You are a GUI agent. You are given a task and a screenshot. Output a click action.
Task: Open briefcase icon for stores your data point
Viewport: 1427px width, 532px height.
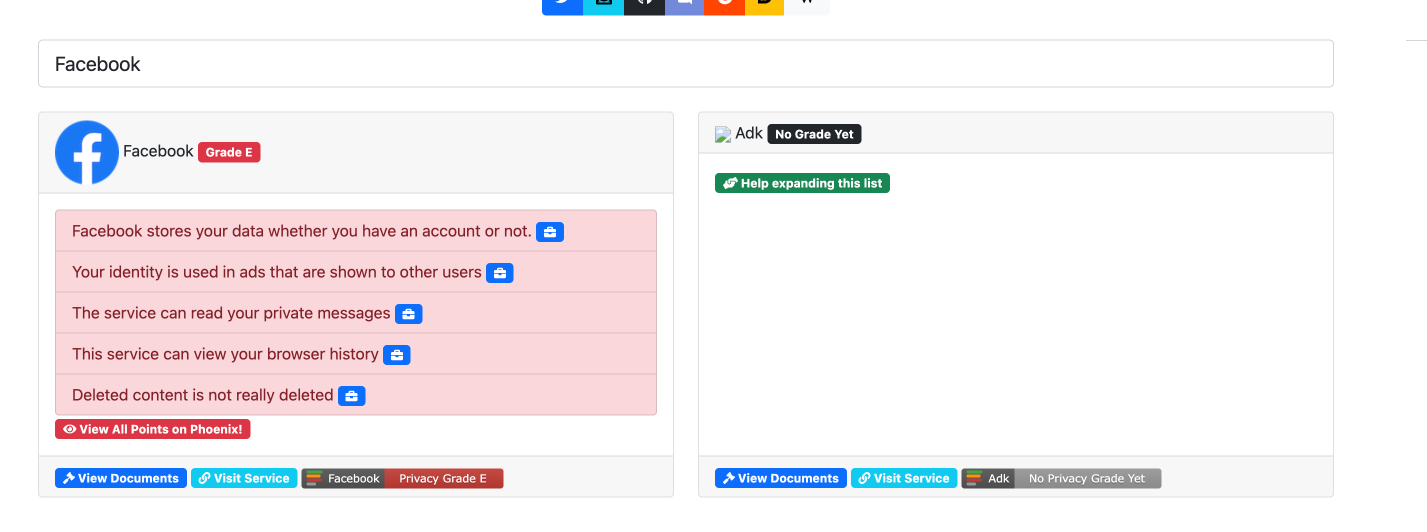[550, 232]
